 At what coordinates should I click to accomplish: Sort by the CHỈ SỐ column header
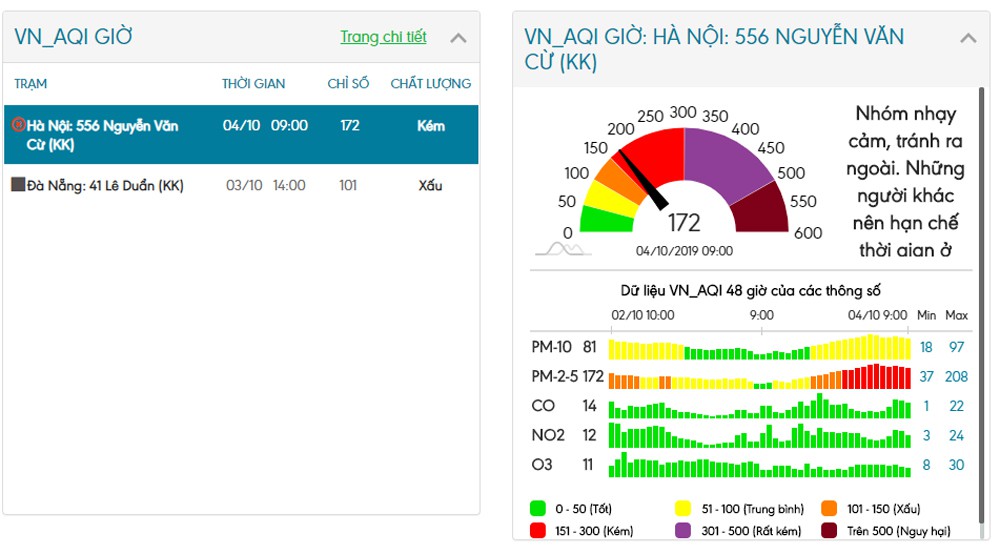[x=348, y=84]
